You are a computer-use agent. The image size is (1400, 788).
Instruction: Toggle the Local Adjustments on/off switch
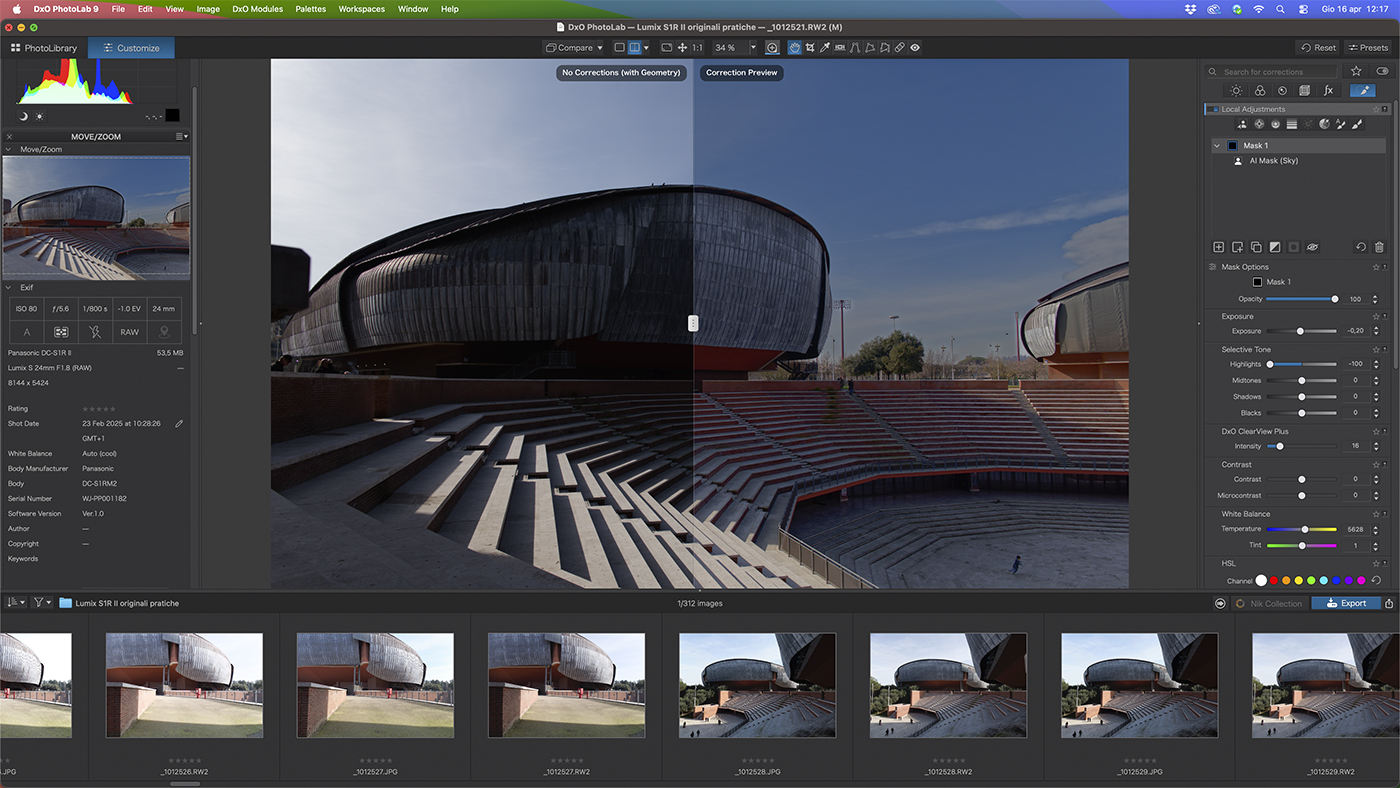point(1213,109)
